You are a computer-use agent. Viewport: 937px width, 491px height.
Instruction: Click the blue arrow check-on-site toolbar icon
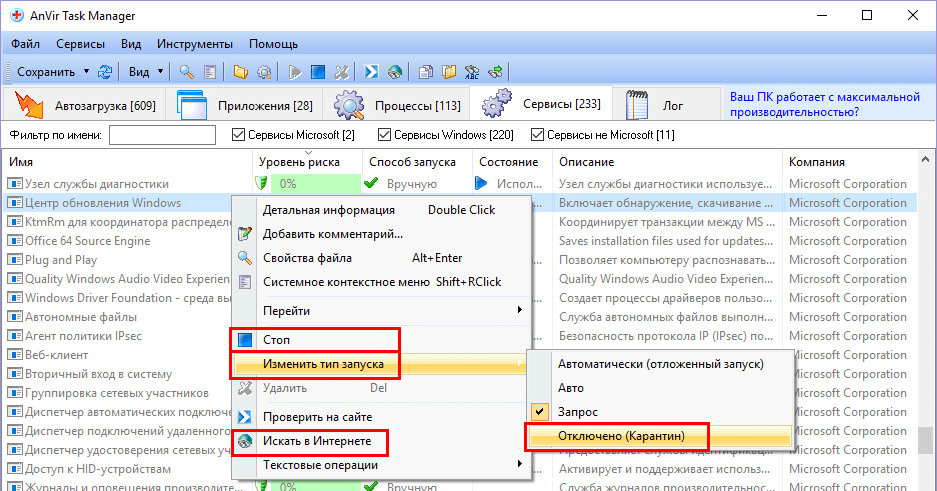coord(371,72)
